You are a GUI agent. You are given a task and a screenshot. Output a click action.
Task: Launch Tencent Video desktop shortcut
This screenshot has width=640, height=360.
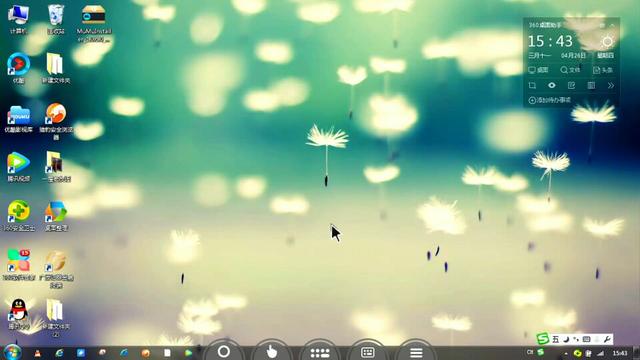18,166
